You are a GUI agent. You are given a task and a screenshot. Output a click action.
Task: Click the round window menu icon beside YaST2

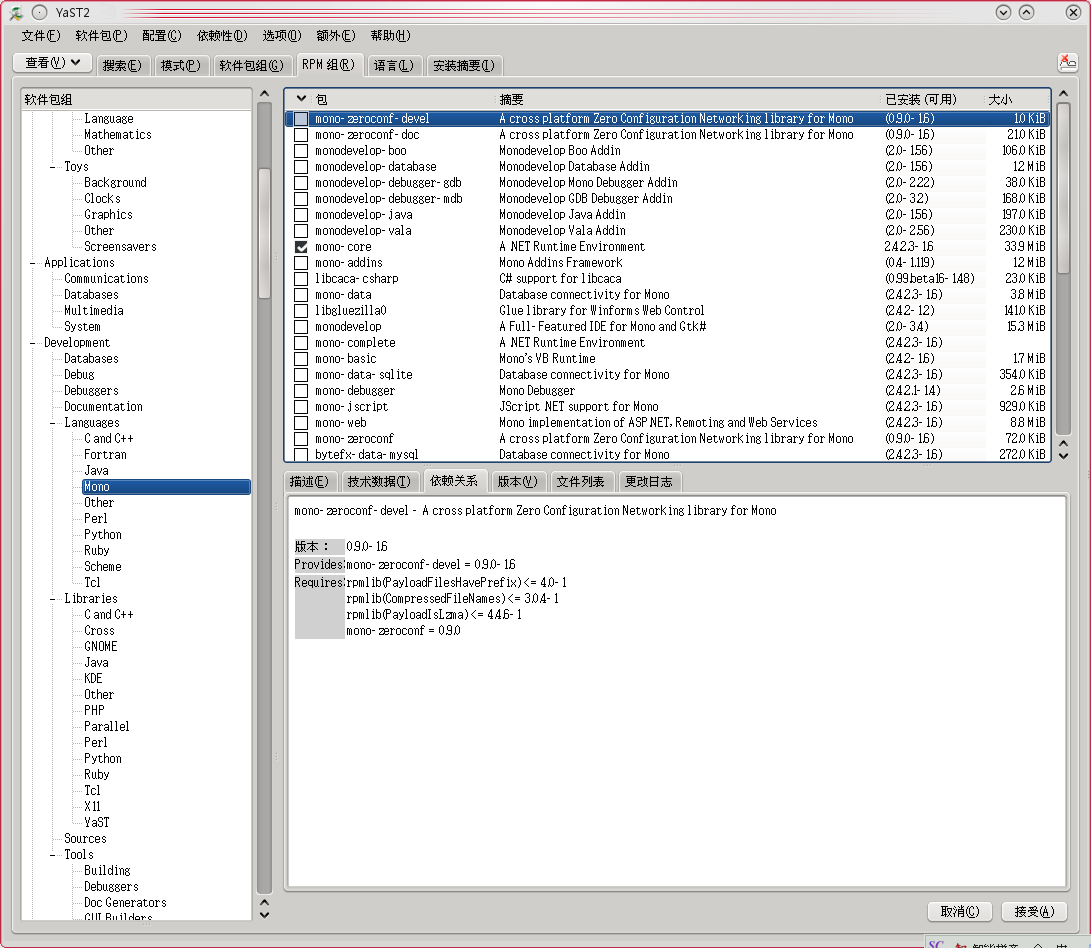point(40,13)
